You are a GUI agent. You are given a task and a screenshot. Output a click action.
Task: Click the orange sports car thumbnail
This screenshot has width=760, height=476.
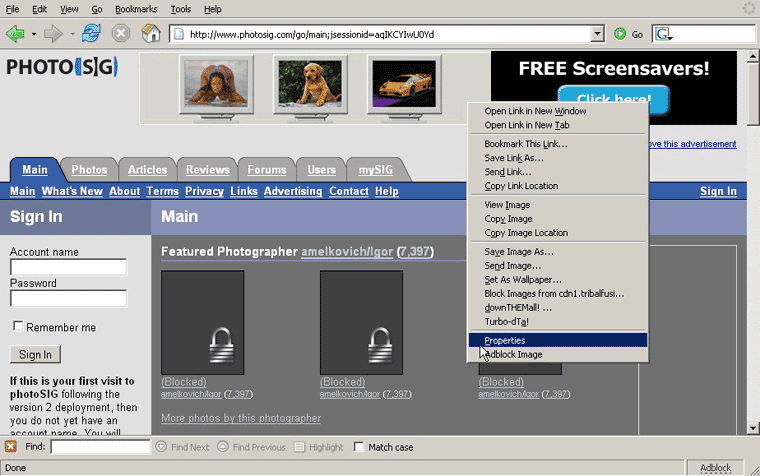pos(404,86)
